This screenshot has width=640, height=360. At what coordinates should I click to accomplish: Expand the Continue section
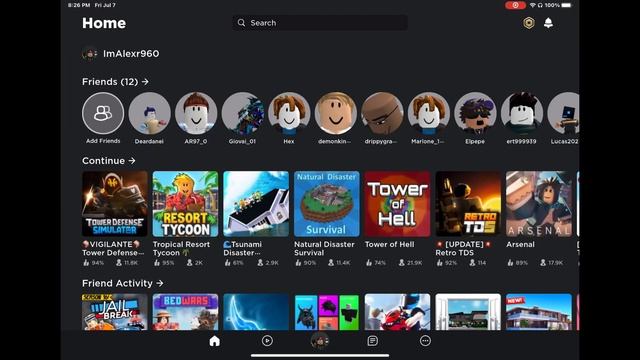[109, 161]
